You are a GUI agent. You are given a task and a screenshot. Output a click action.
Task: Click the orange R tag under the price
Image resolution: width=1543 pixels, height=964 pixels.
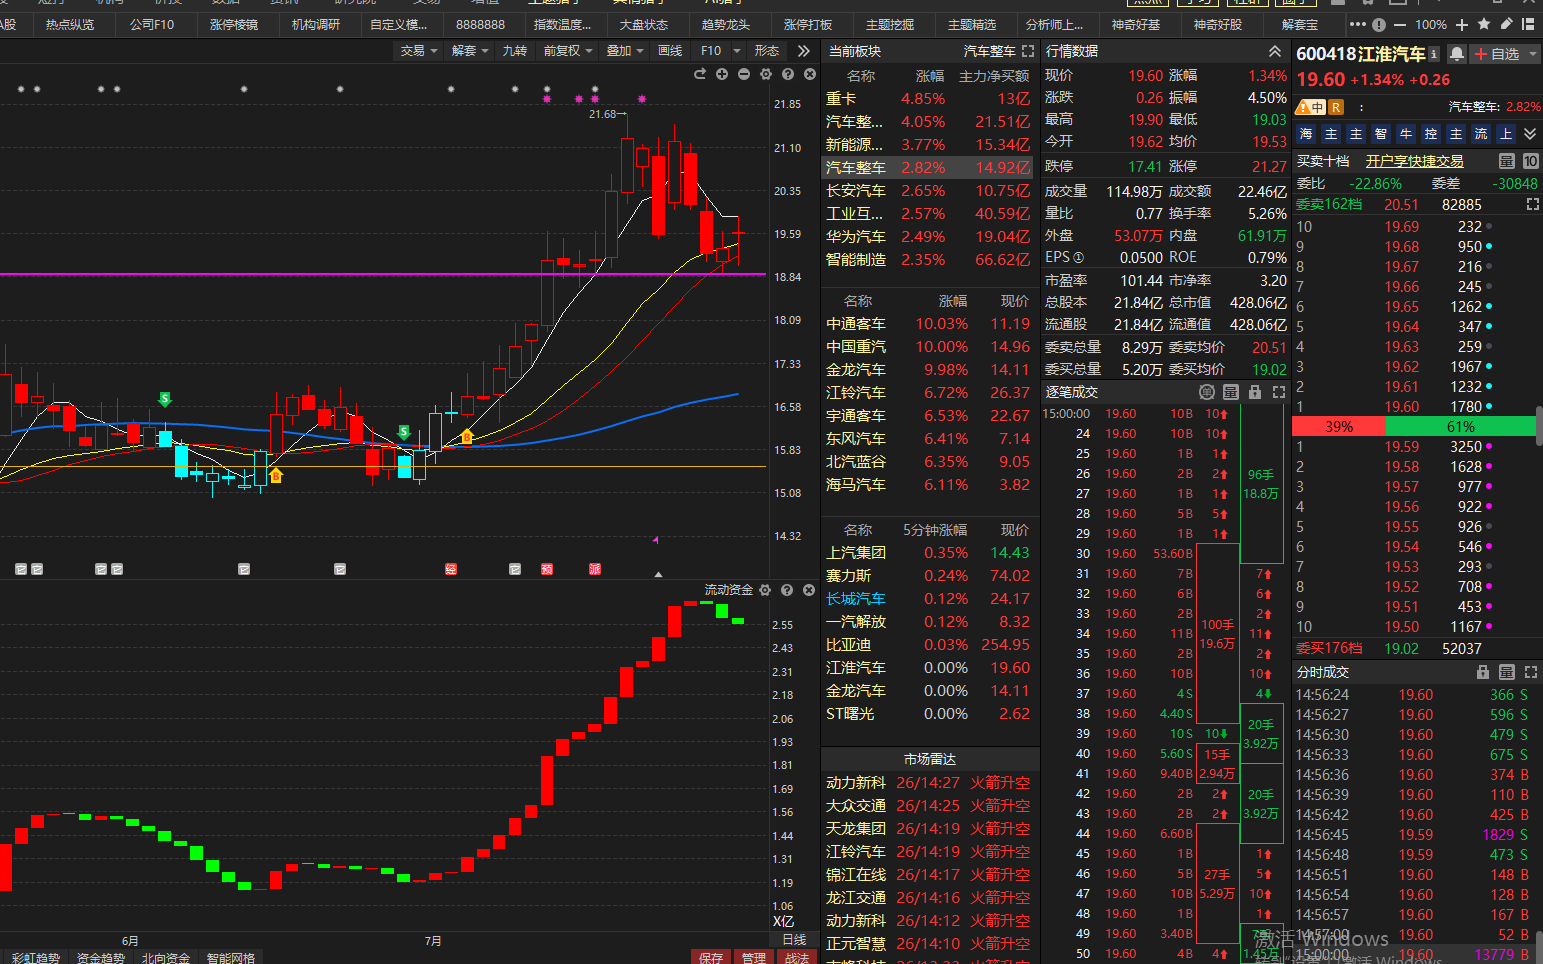[1336, 107]
